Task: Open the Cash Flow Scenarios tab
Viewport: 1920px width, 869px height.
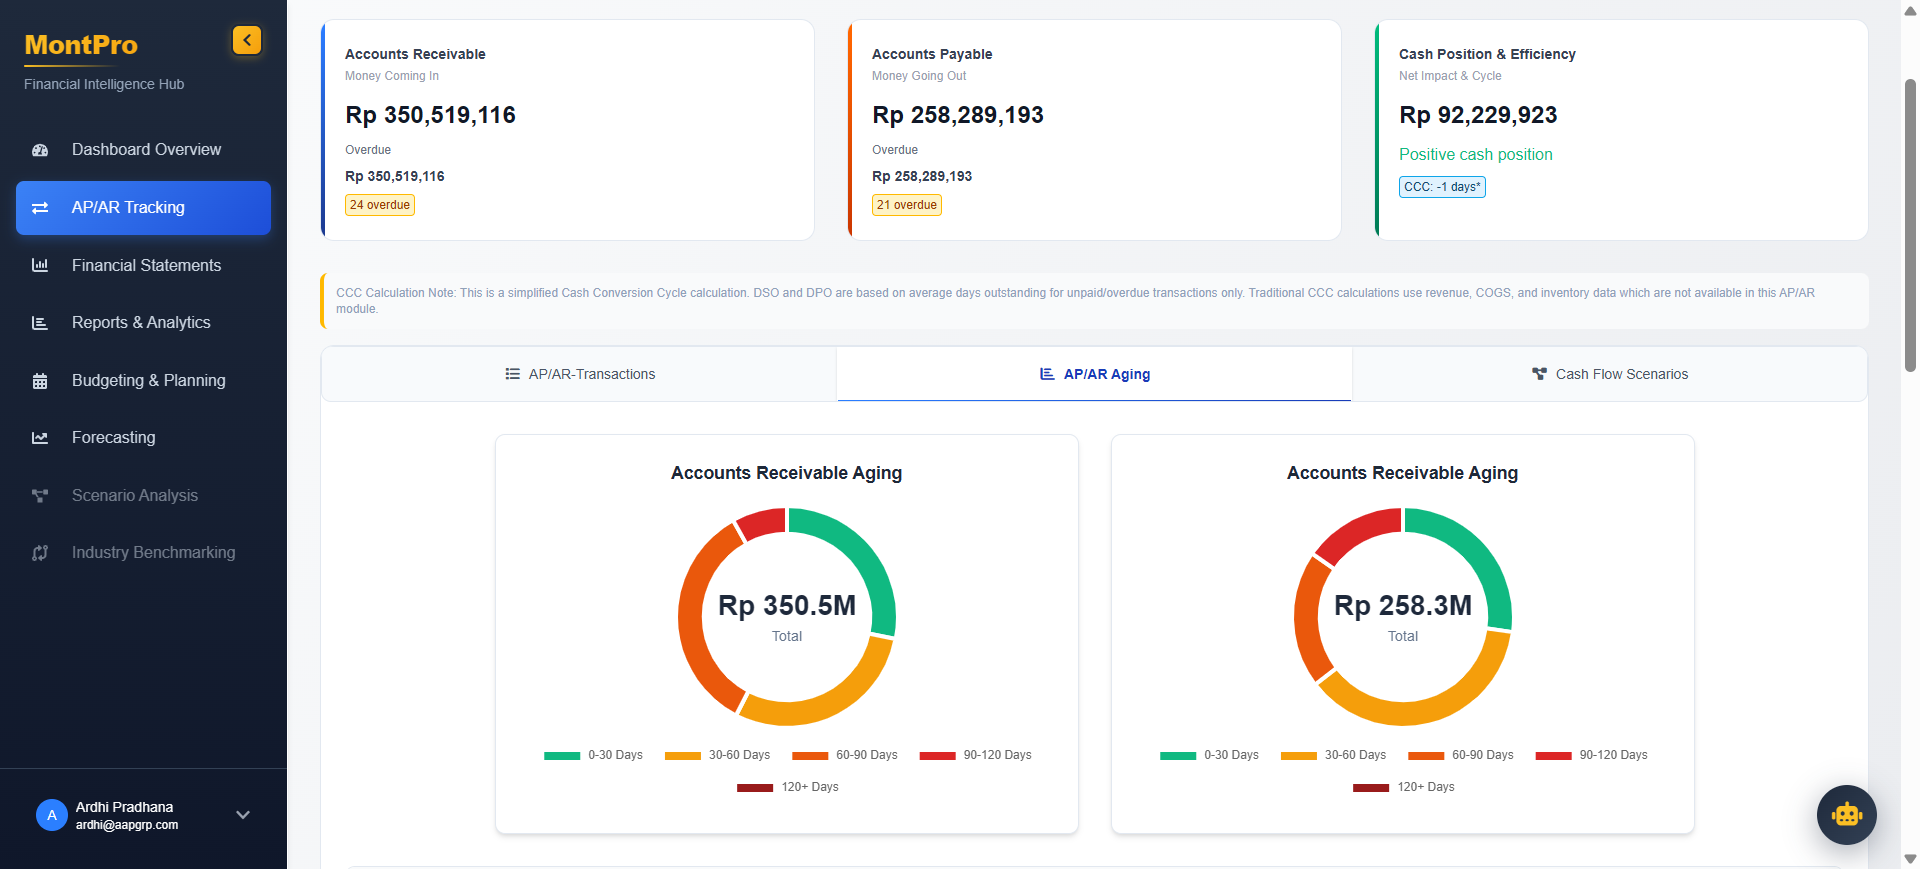Action: 1609,374
